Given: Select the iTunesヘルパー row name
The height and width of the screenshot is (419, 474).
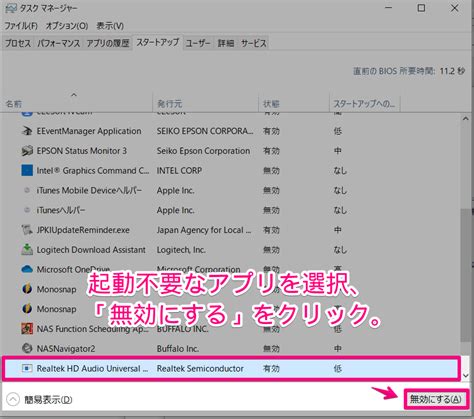Looking at the screenshot, I should pos(61,210).
